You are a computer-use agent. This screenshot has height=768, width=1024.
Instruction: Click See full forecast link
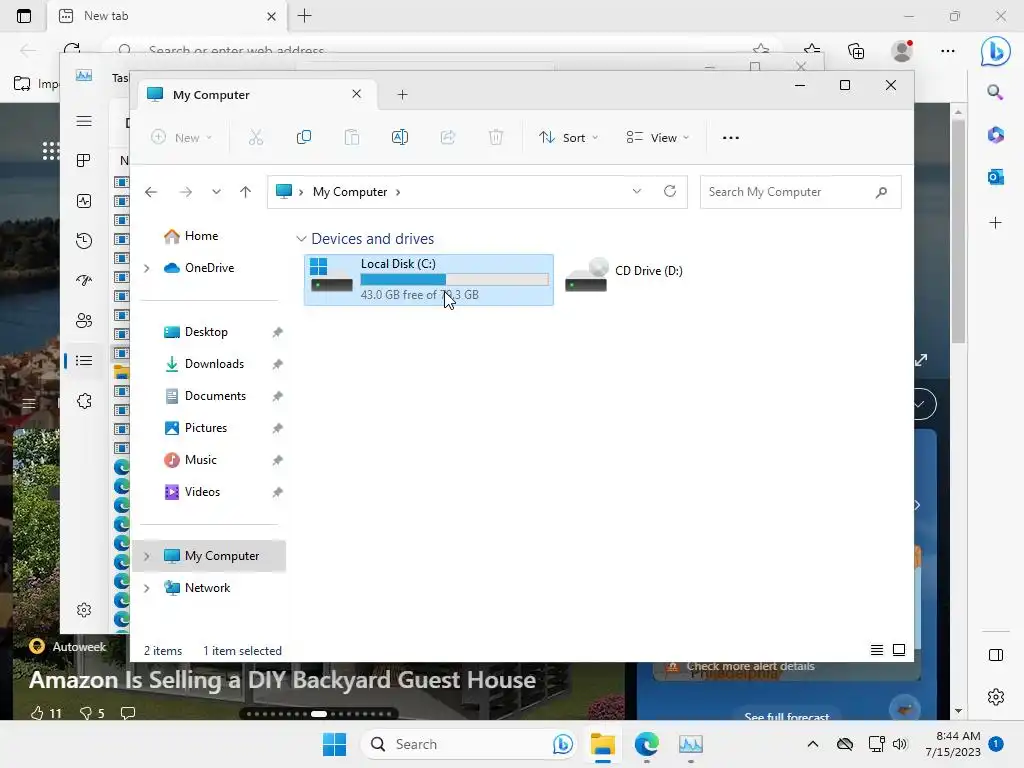point(786,716)
